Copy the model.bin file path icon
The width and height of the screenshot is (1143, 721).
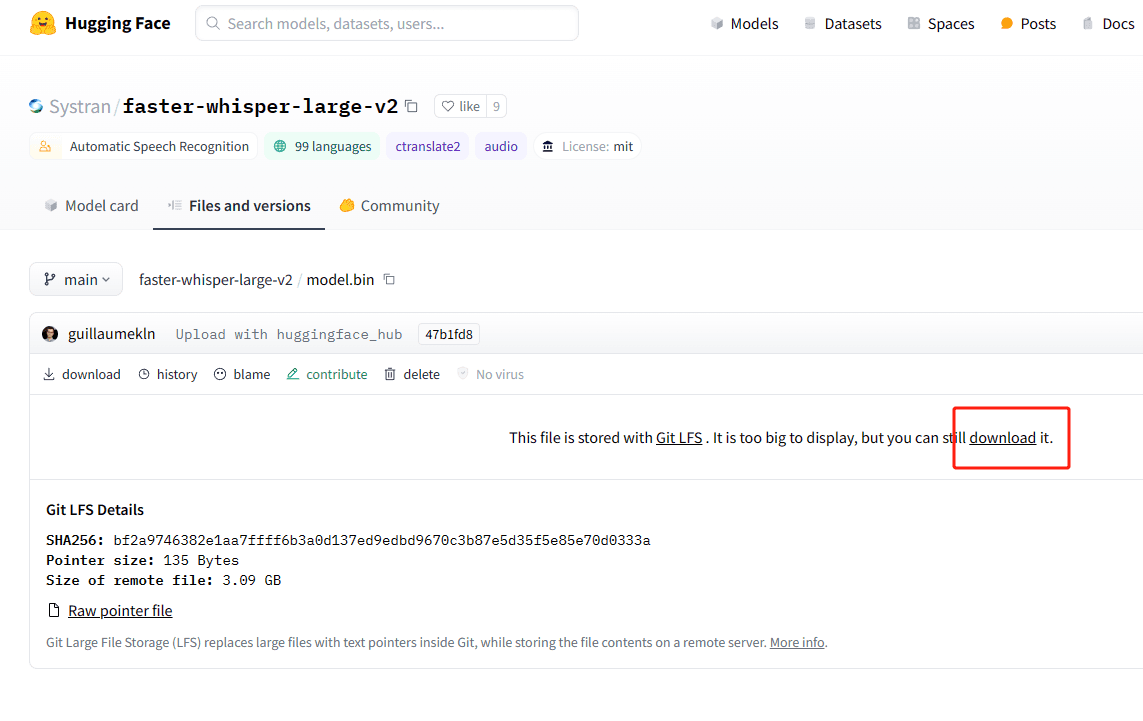point(388,279)
